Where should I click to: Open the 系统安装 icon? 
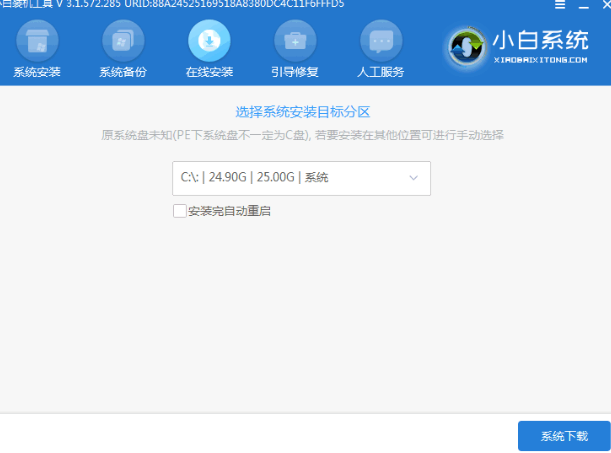click(x=37, y=41)
